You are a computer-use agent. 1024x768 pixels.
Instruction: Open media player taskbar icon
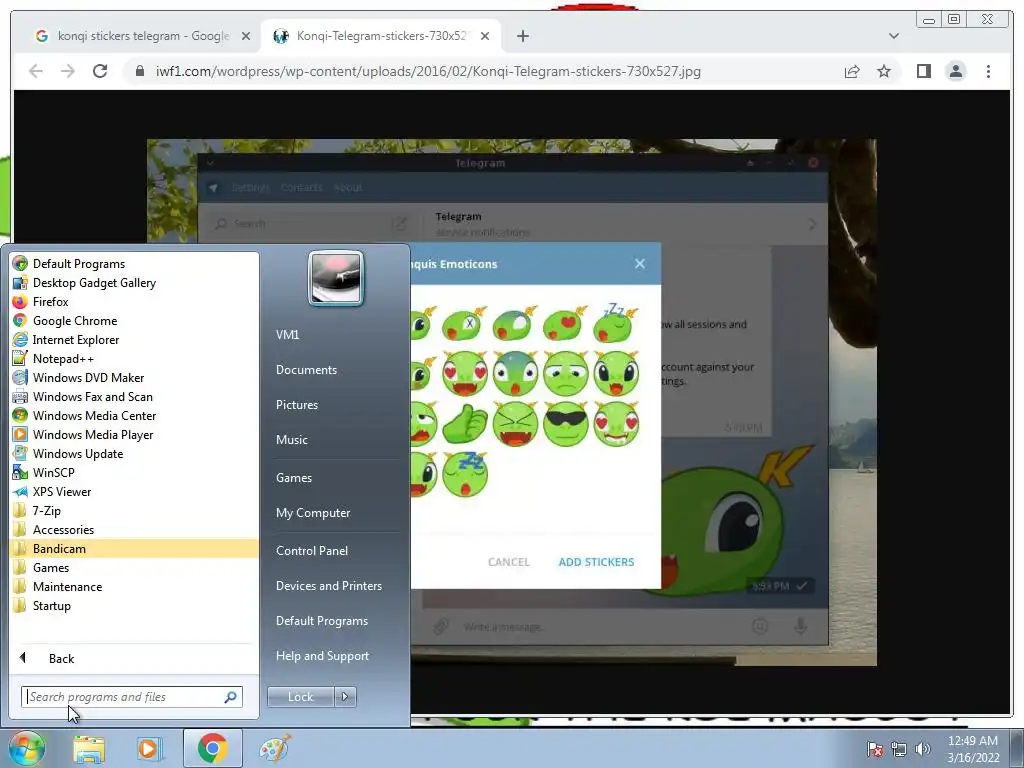[x=149, y=749]
